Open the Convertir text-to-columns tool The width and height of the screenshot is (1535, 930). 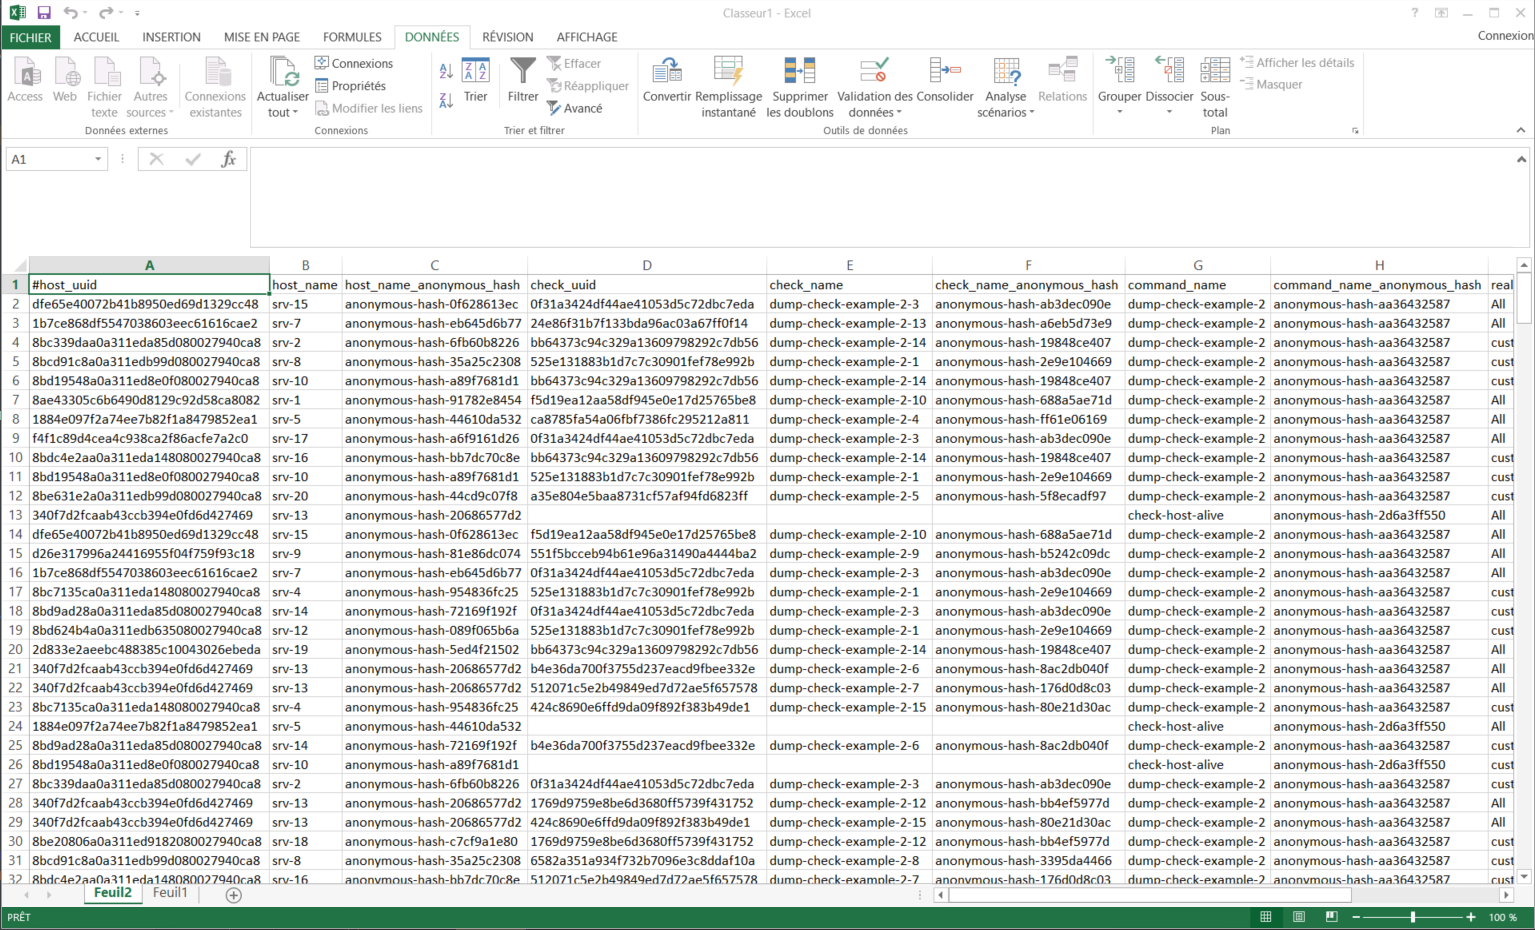click(666, 72)
